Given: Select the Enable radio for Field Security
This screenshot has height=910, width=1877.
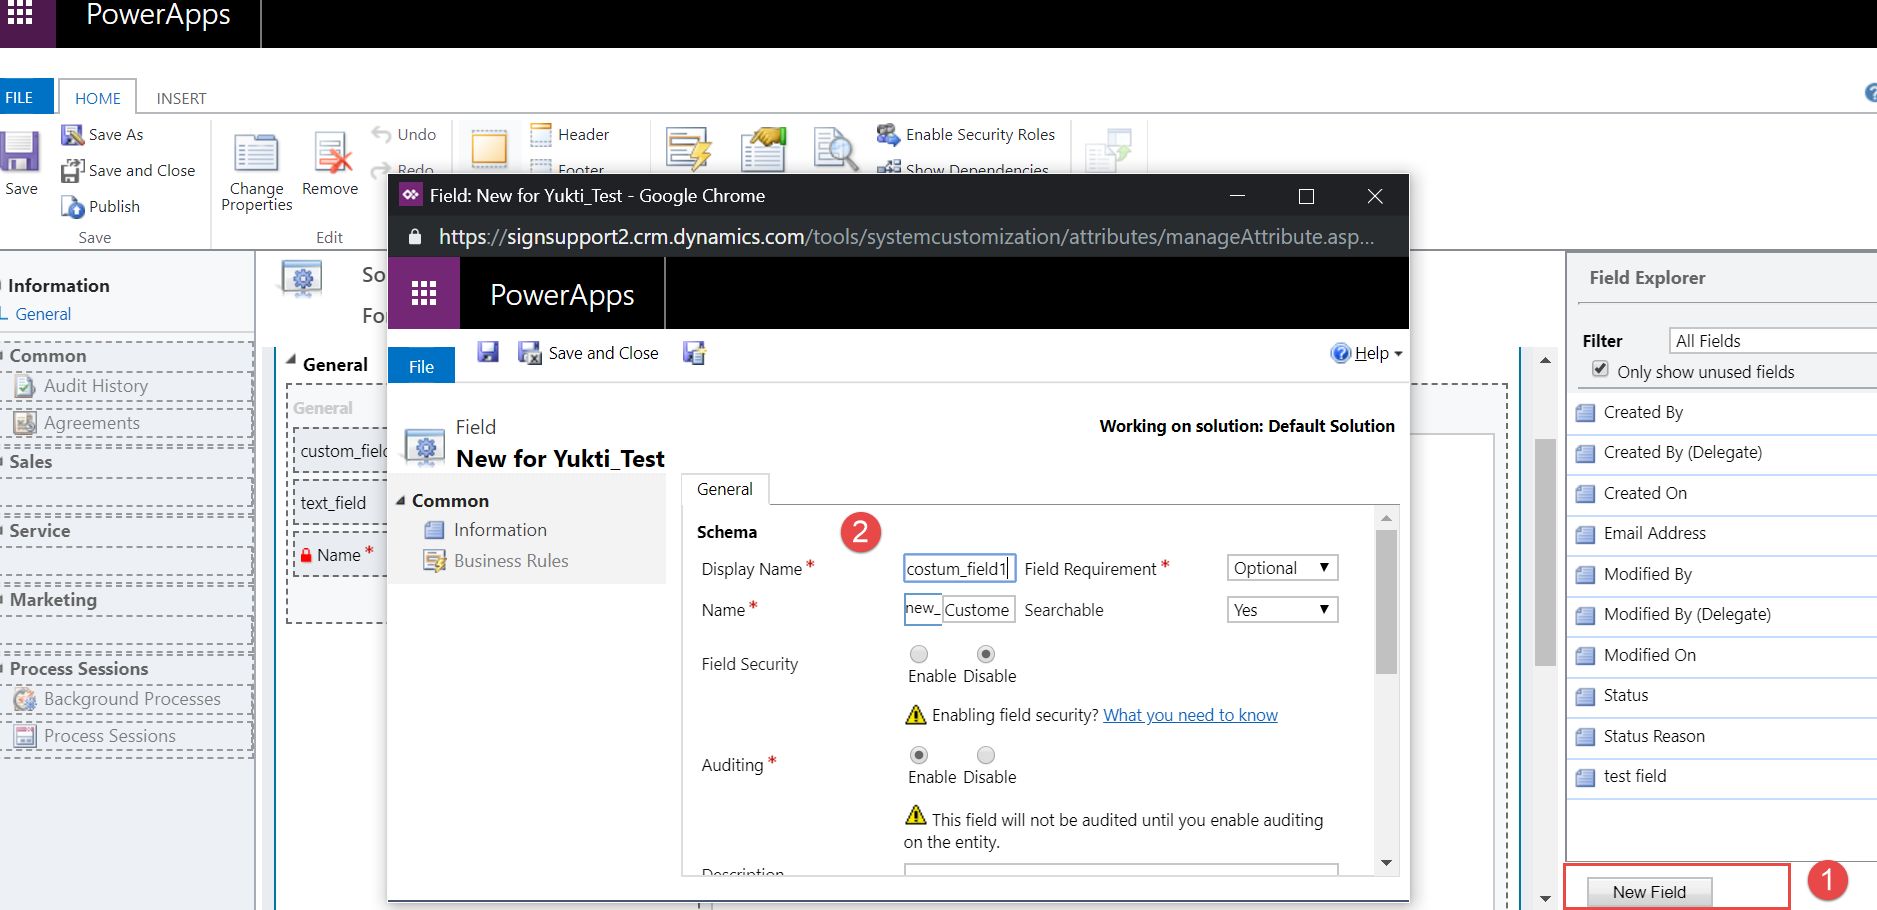Looking at the screenshot, I should click(x=919, y=654).
